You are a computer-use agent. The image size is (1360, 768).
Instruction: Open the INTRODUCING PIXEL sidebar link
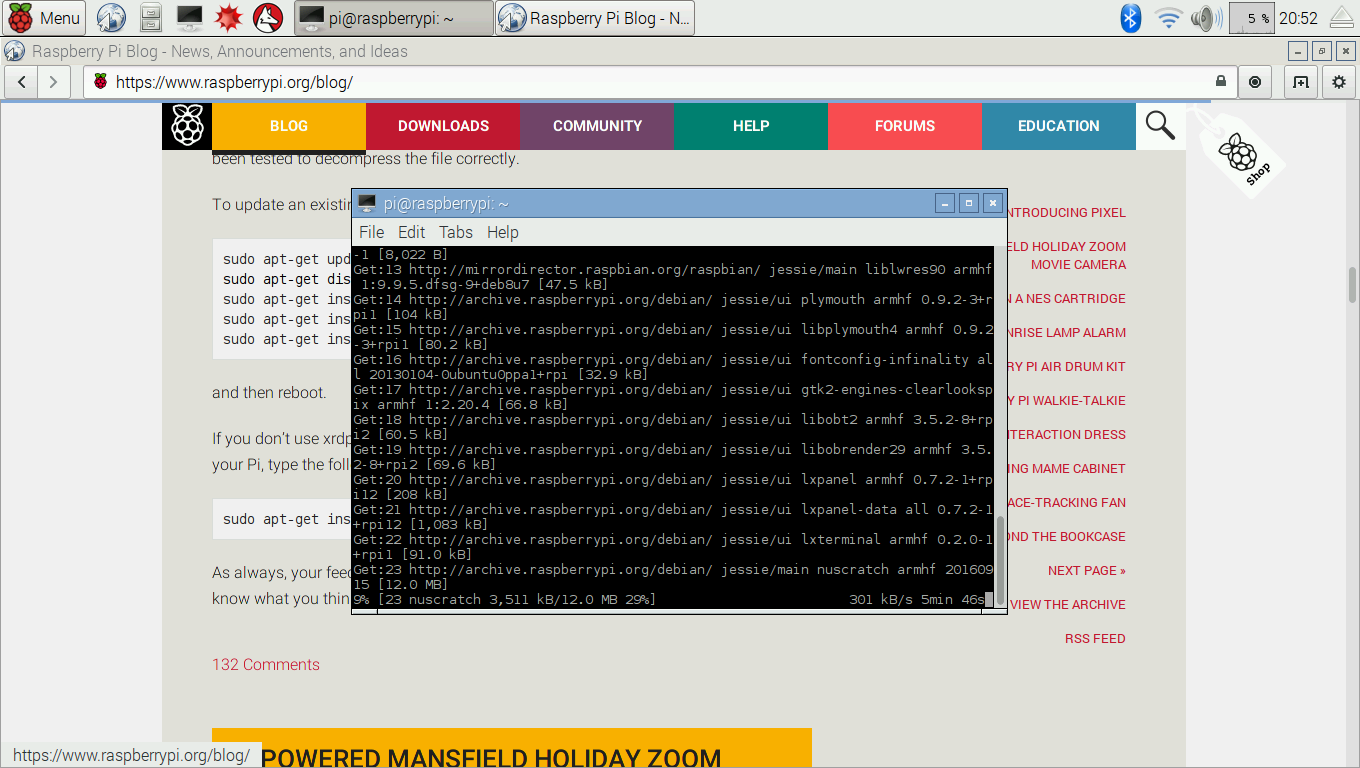pyautogui.click(x=1066, y=213)
